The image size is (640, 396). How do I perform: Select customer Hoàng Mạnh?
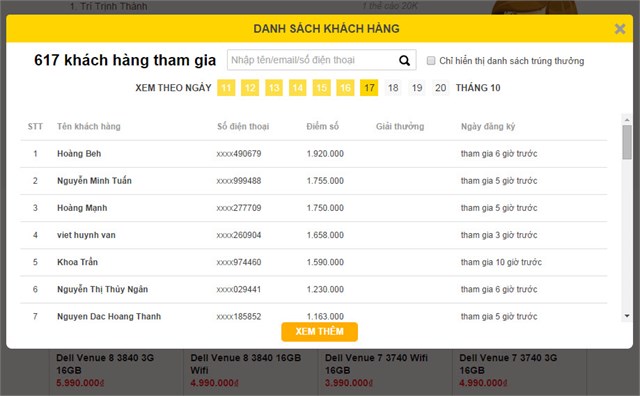82,208
